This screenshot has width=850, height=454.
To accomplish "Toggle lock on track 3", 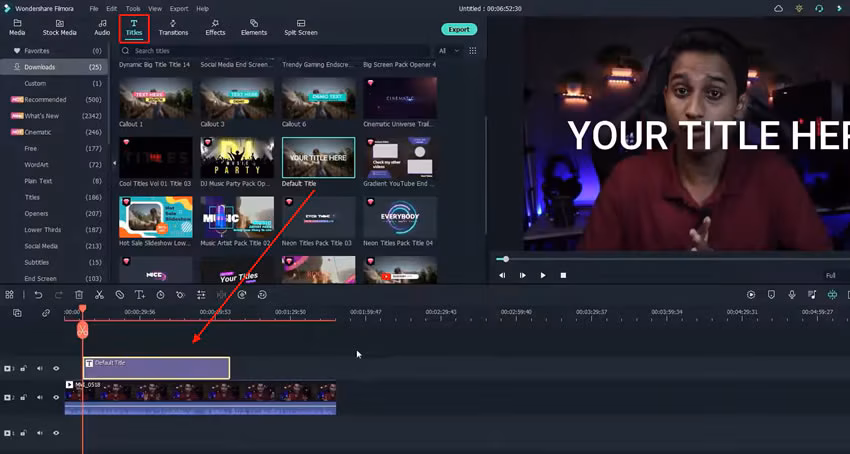I will [x=23, y=368].
